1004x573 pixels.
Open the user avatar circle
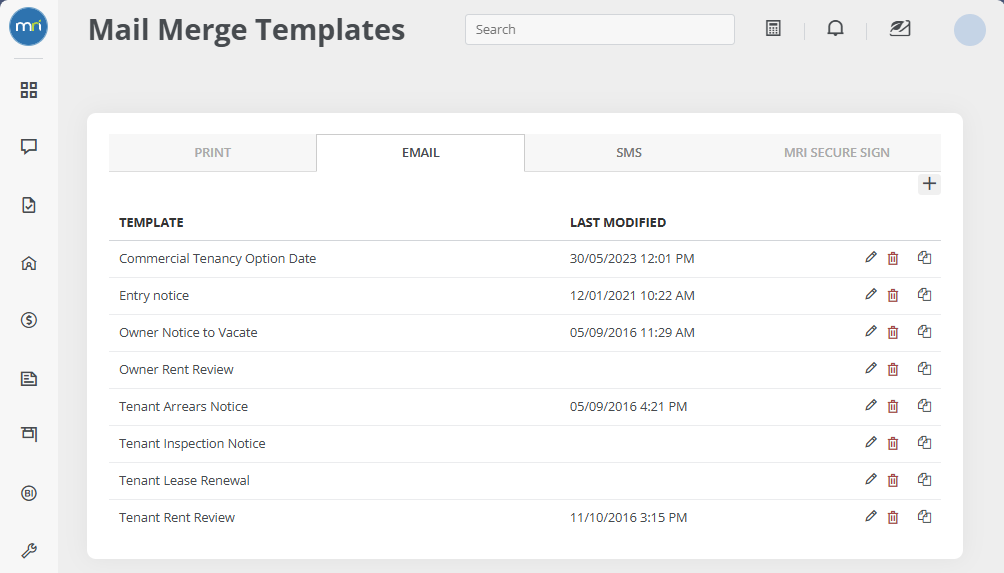point(969,30)
